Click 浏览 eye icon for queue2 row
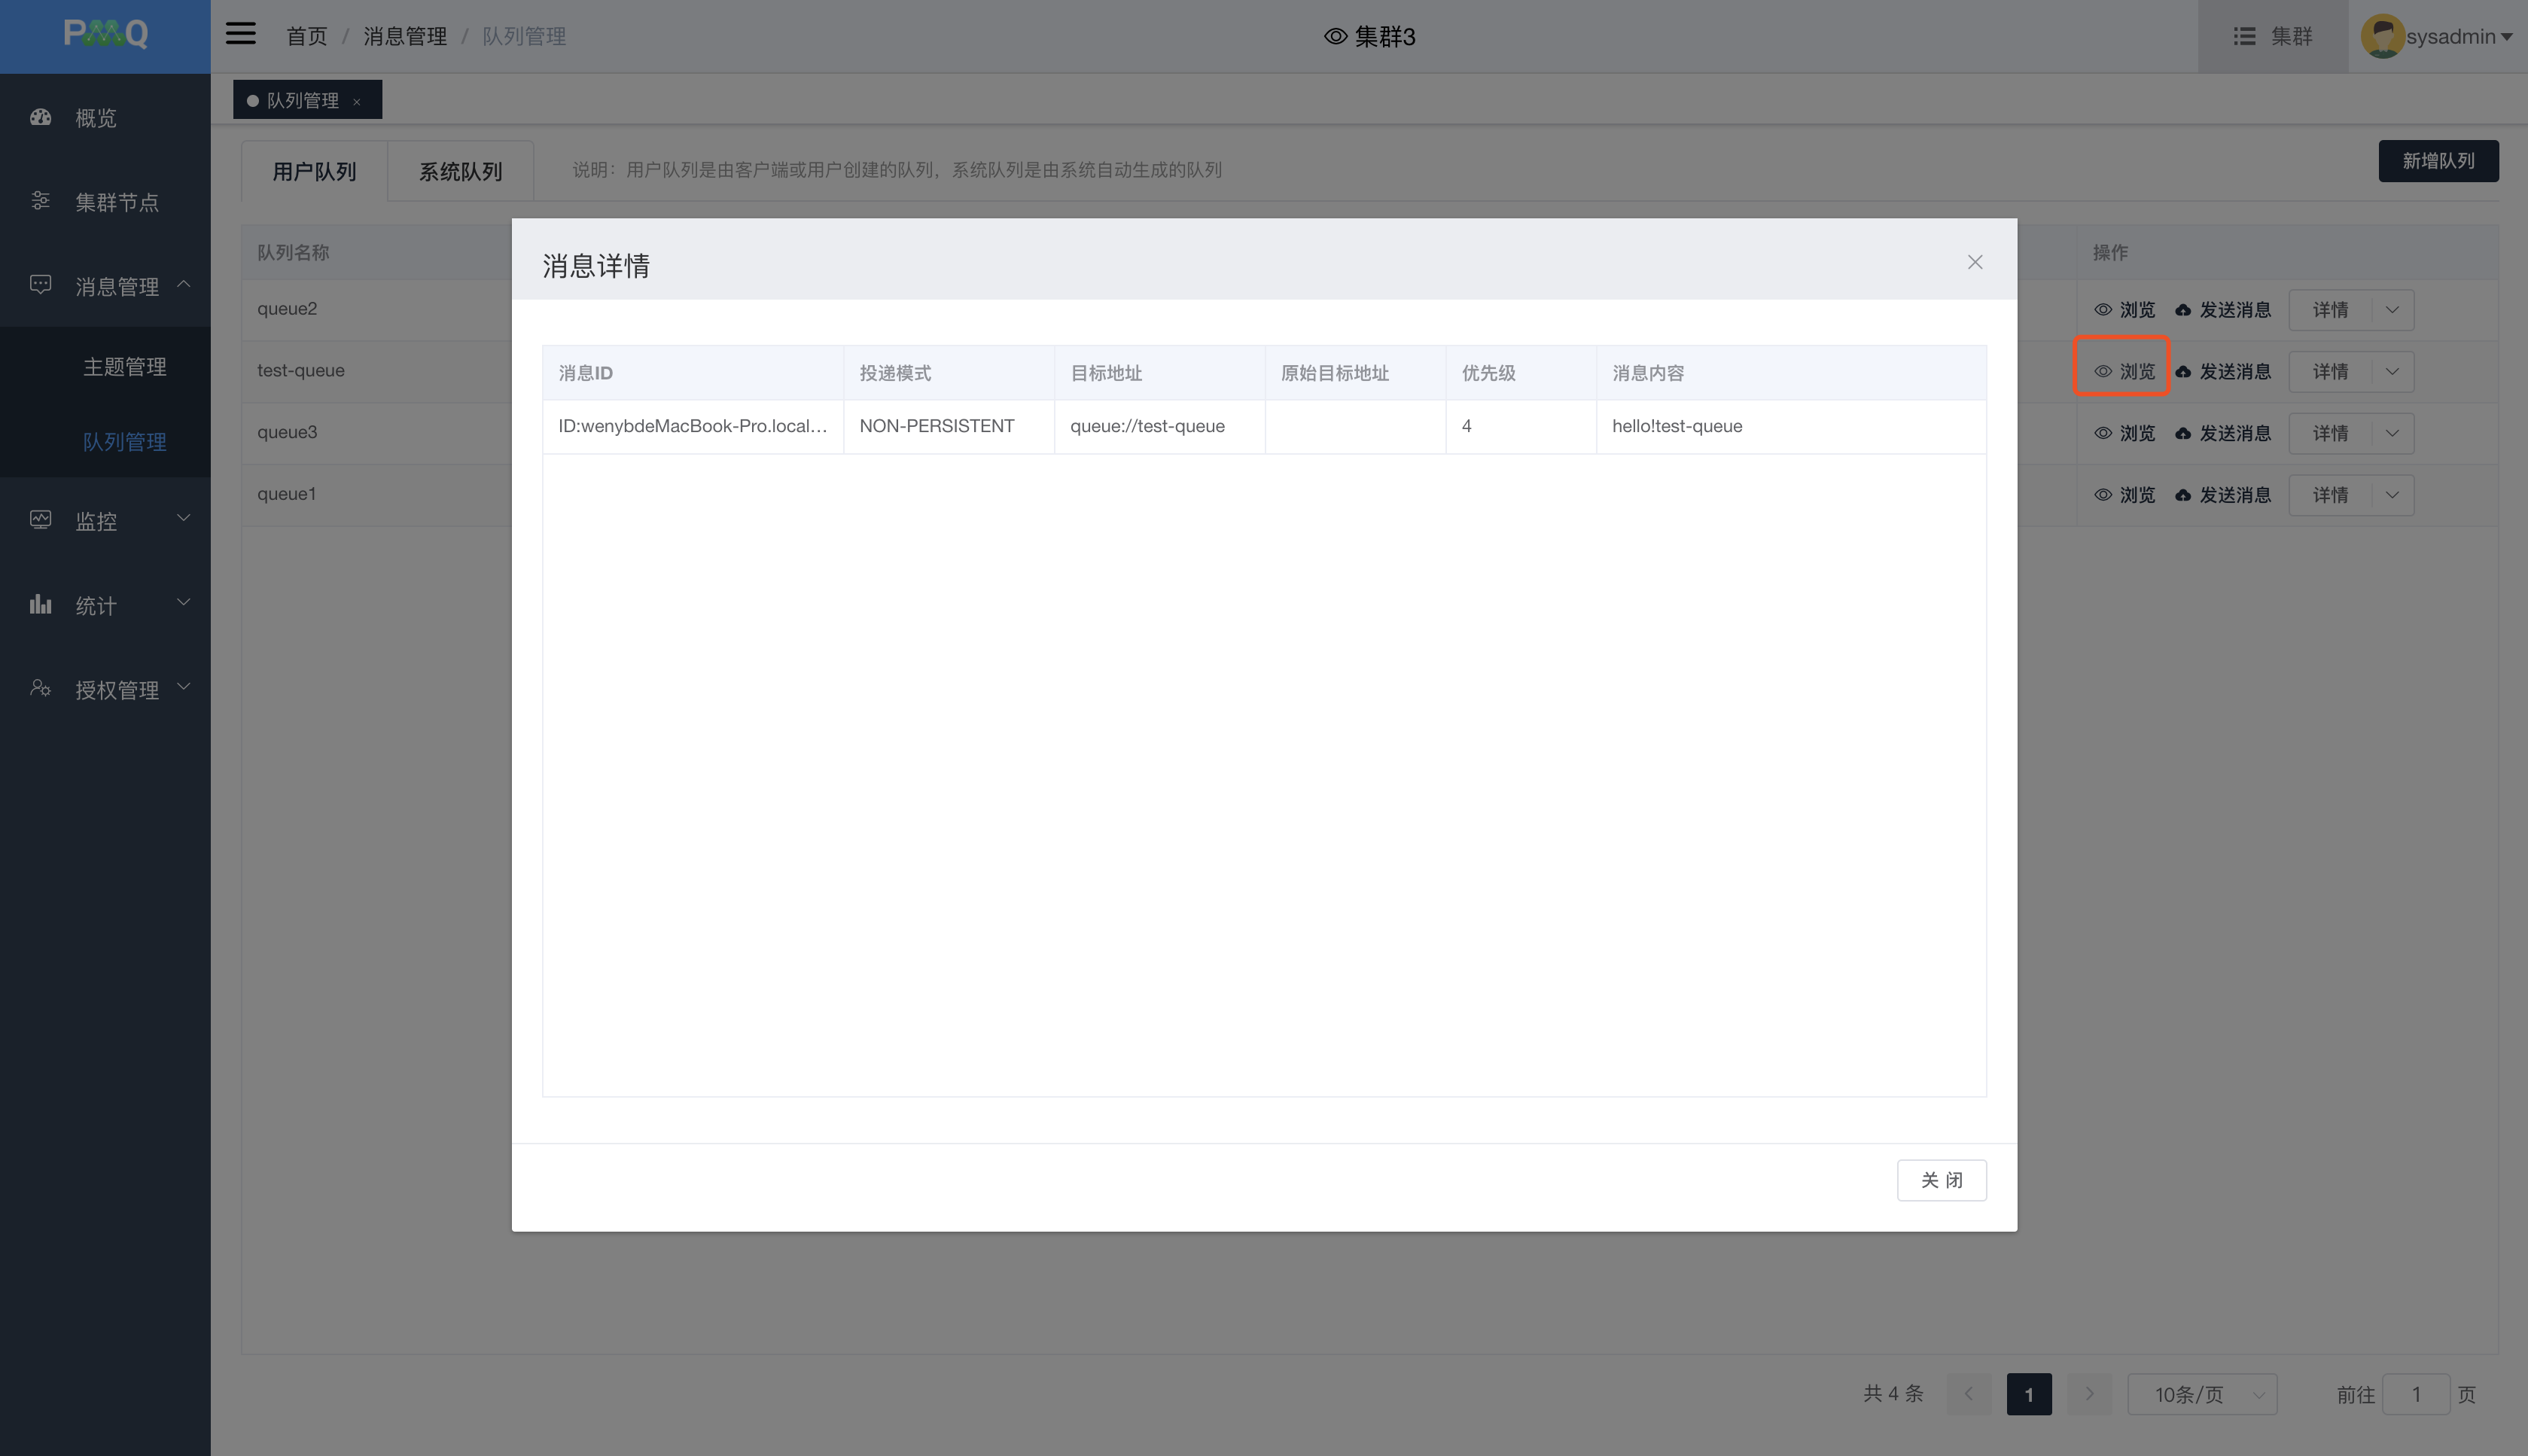This screenshot has width=2528, height=1456. click(2103, 310)
